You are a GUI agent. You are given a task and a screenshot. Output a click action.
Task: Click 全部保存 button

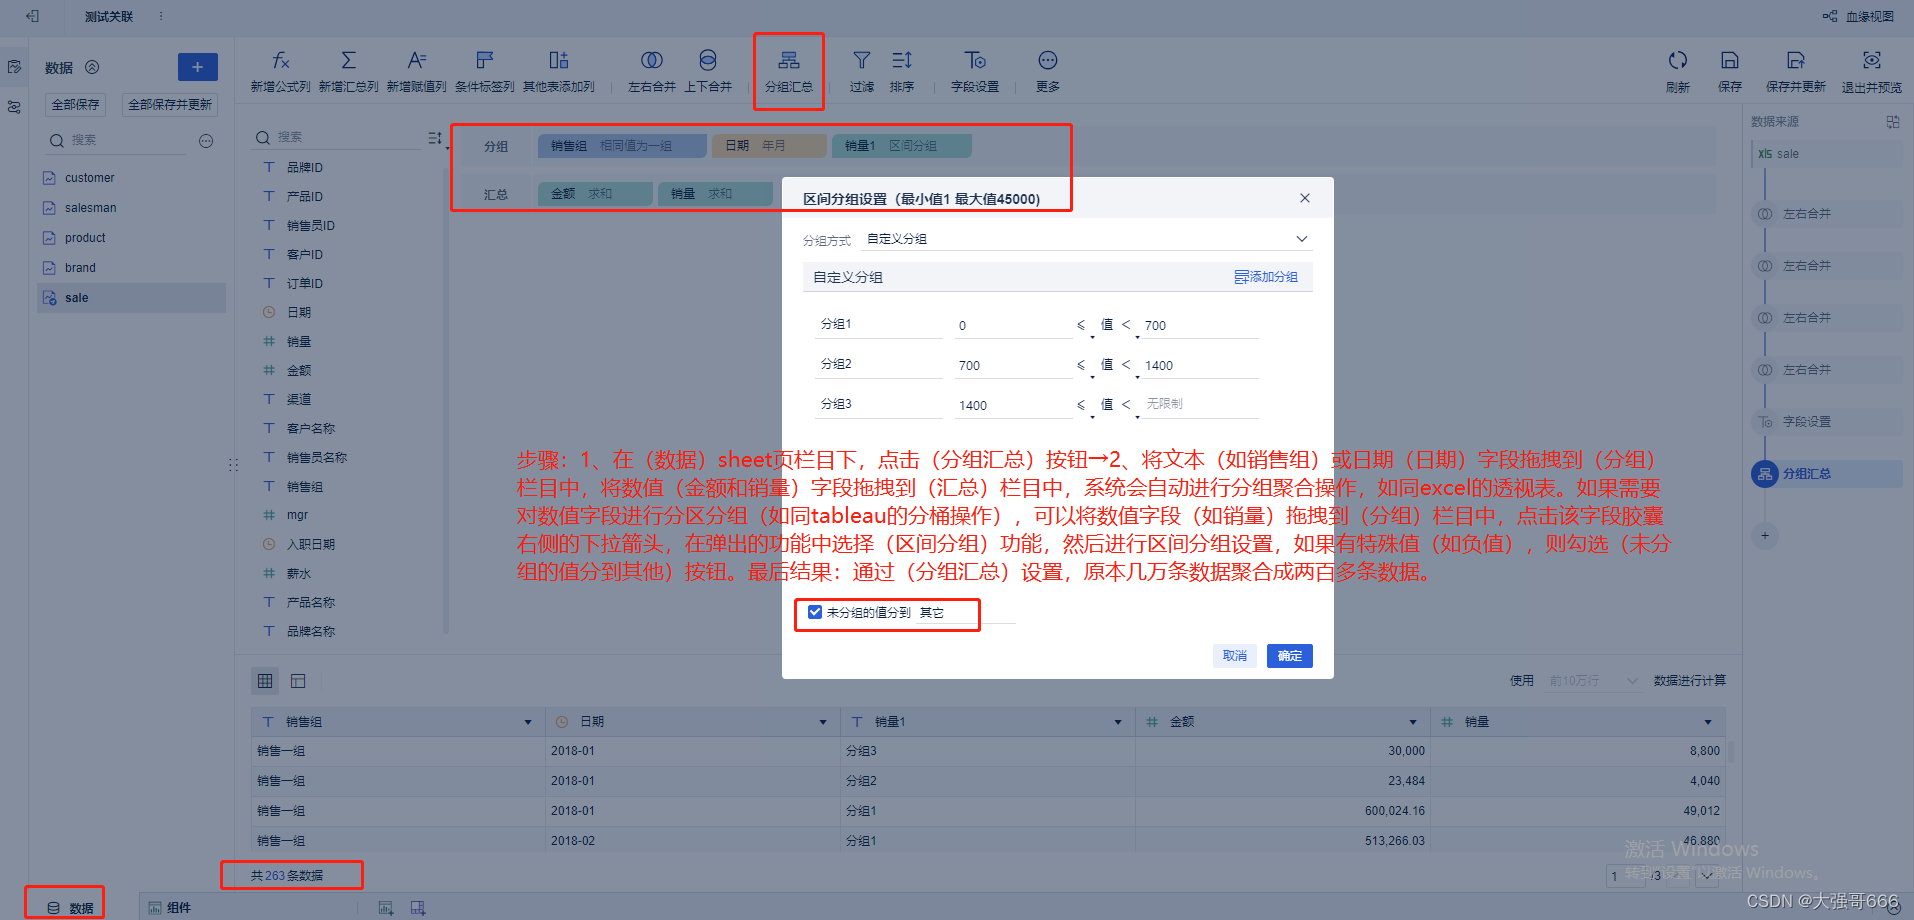(76, 105)
